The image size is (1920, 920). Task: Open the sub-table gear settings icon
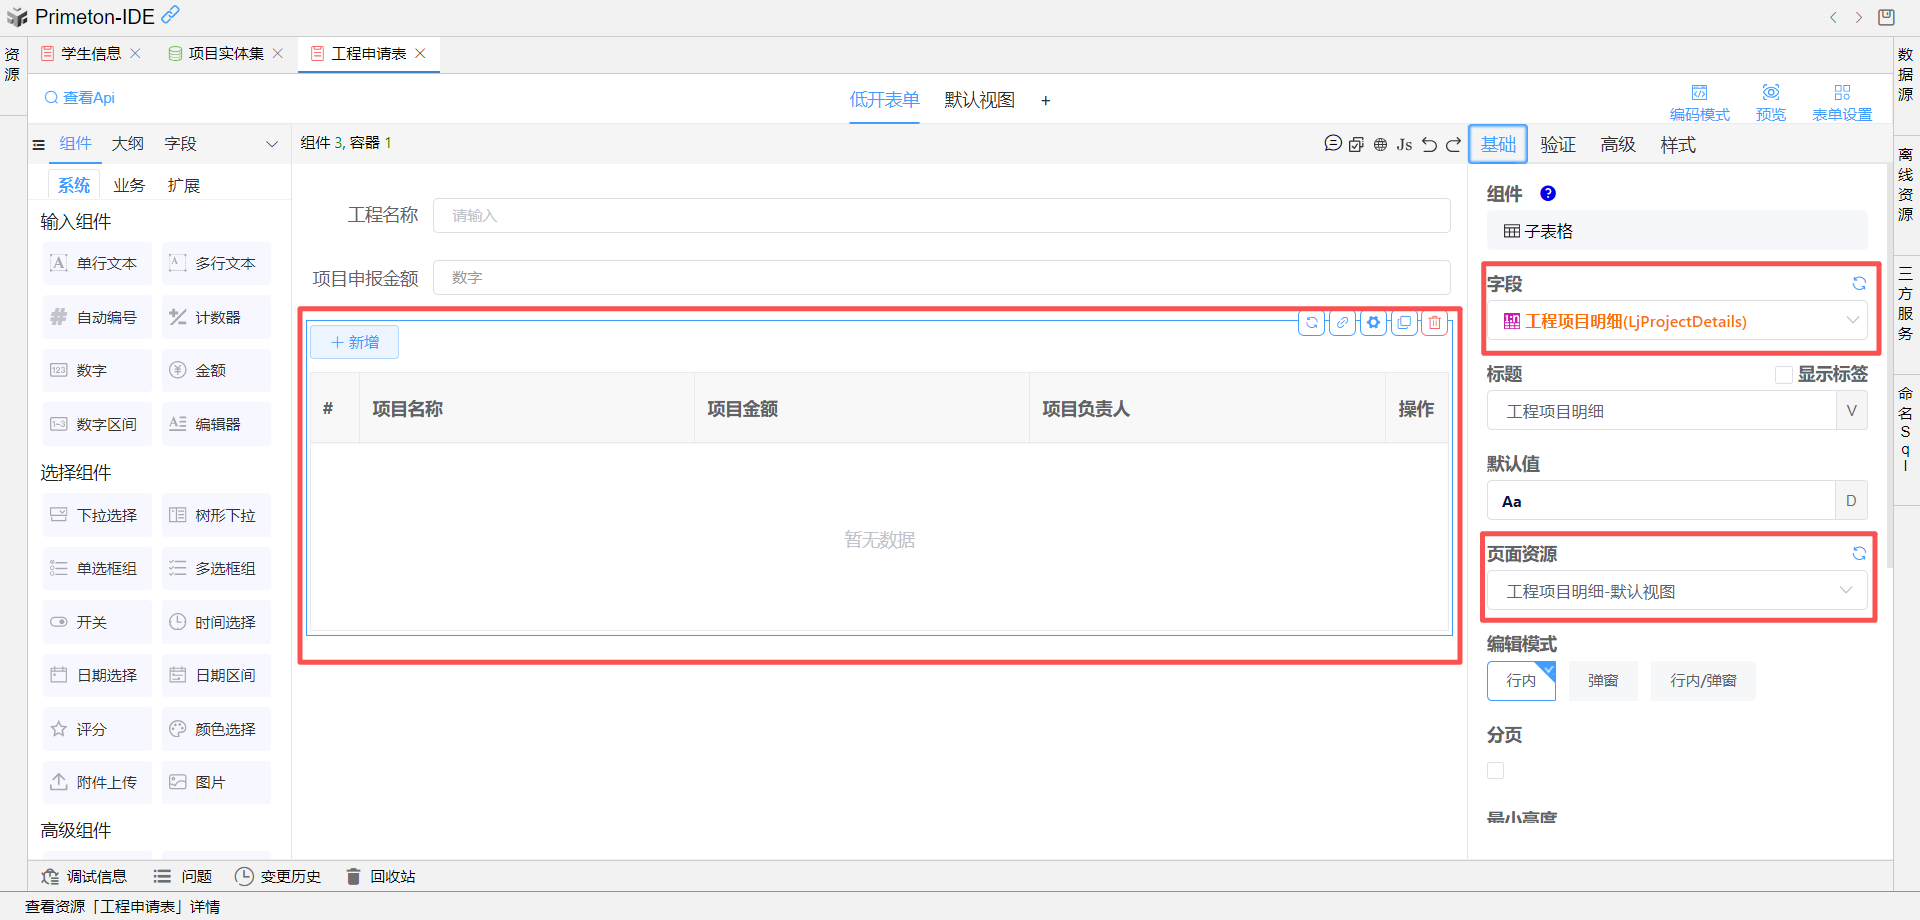1374,323
